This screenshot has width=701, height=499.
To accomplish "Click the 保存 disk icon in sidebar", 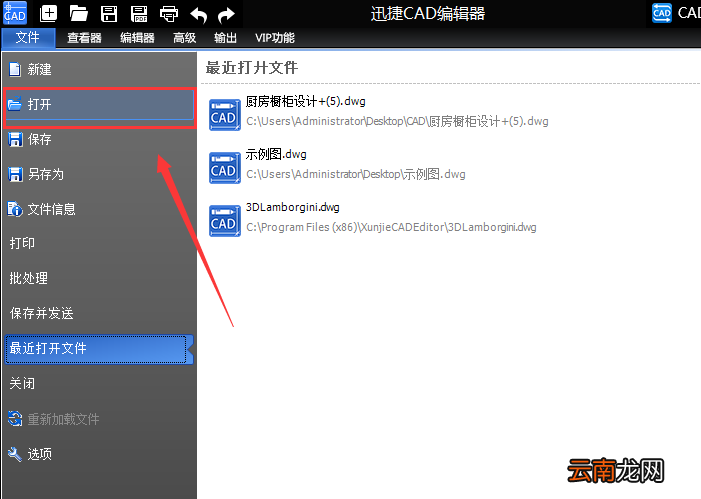I will [x=15, y=140].
